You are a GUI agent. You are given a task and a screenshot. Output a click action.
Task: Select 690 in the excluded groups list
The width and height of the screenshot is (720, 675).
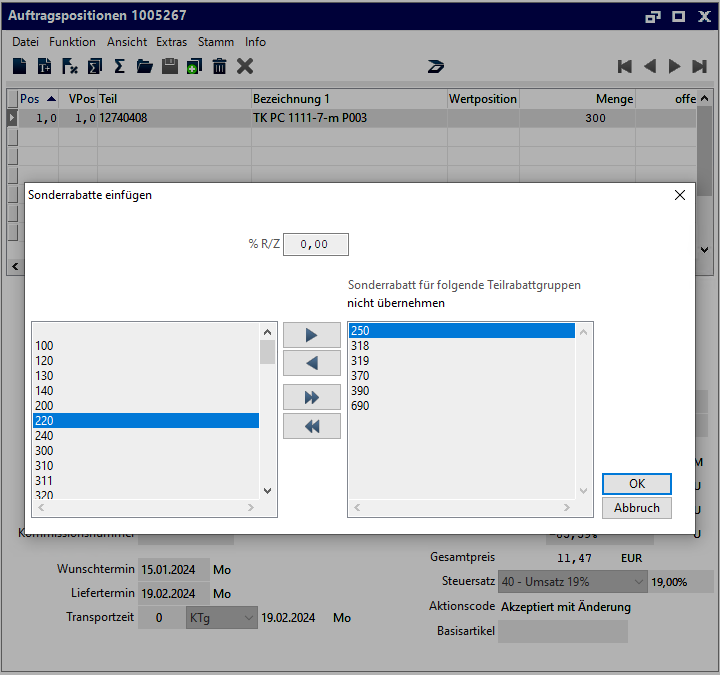[x=462, y=406]
